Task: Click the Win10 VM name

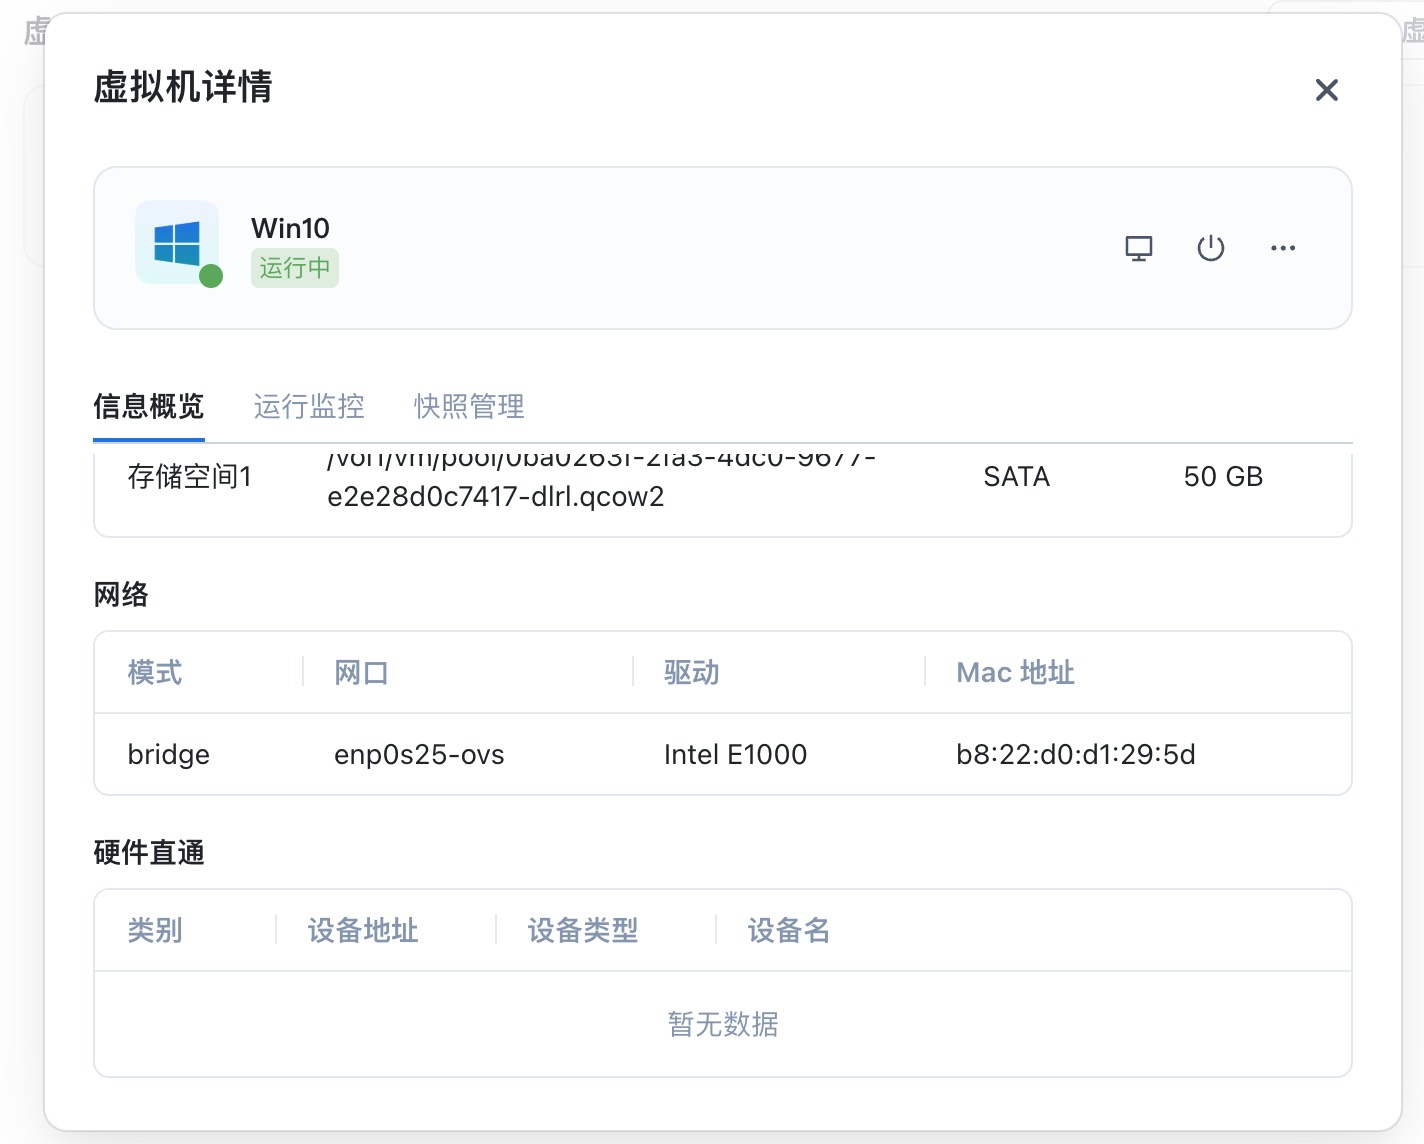Action: click(290, 228)
